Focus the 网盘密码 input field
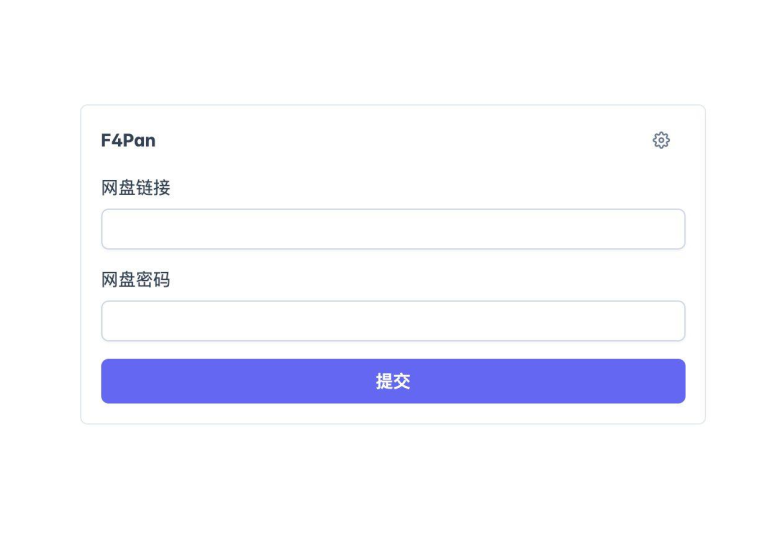The image size is (775, 550). [393, 321]
